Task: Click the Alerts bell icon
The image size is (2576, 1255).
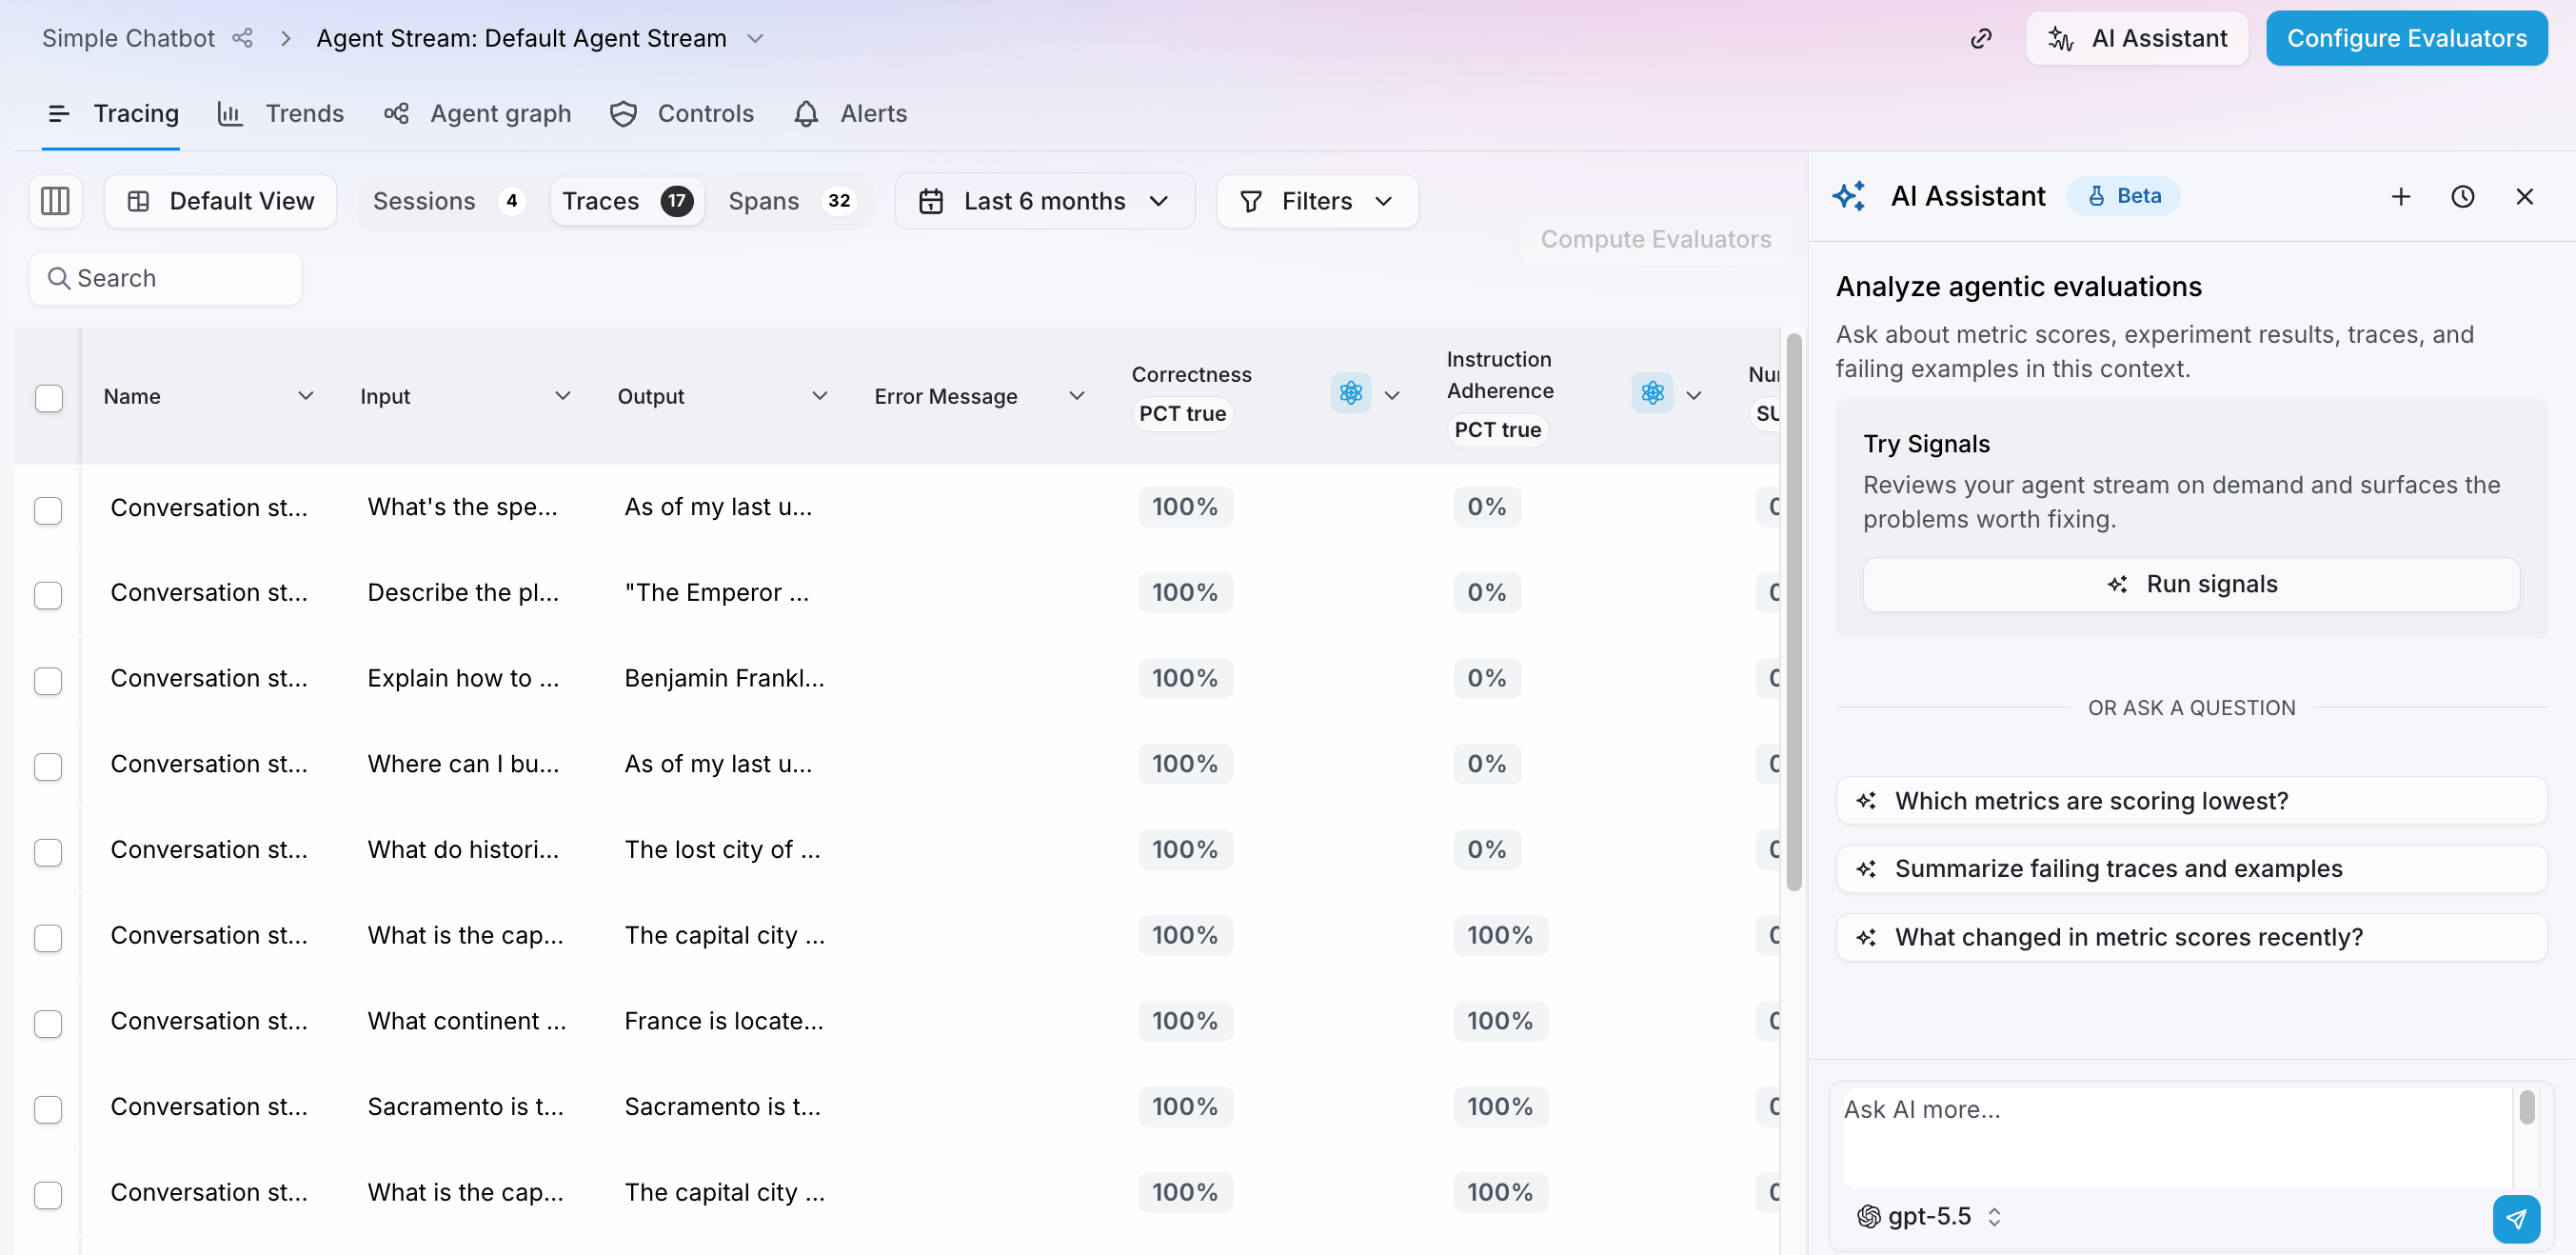Action: 806,113
